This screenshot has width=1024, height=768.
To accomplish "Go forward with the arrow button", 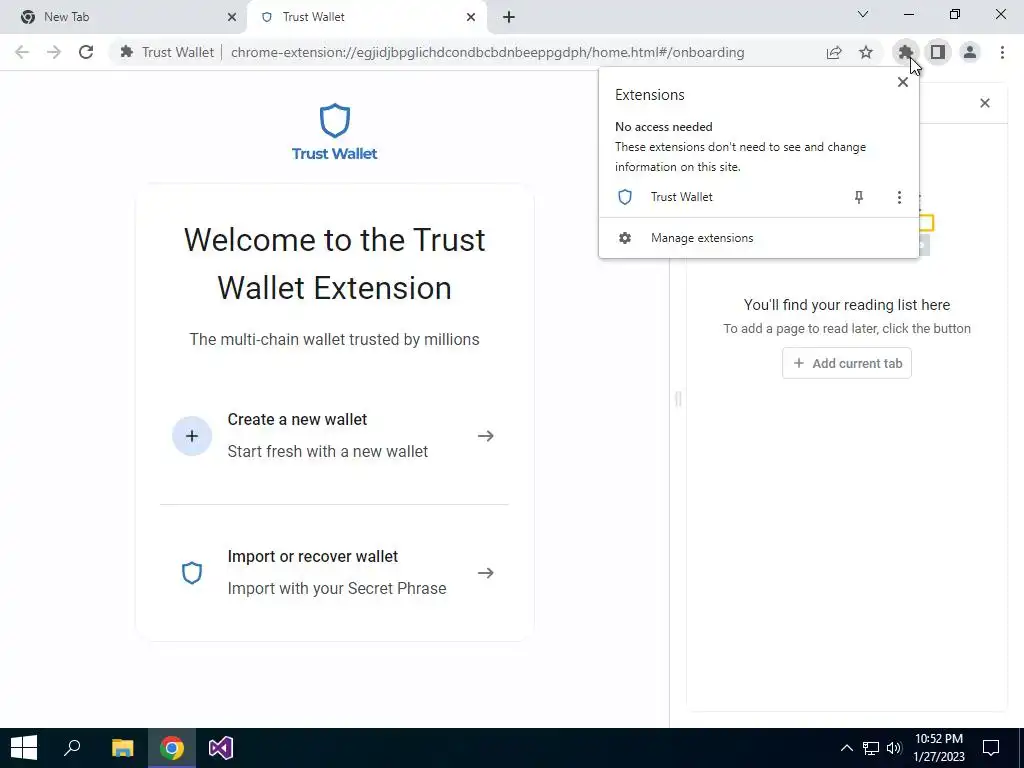I will 54,52.
